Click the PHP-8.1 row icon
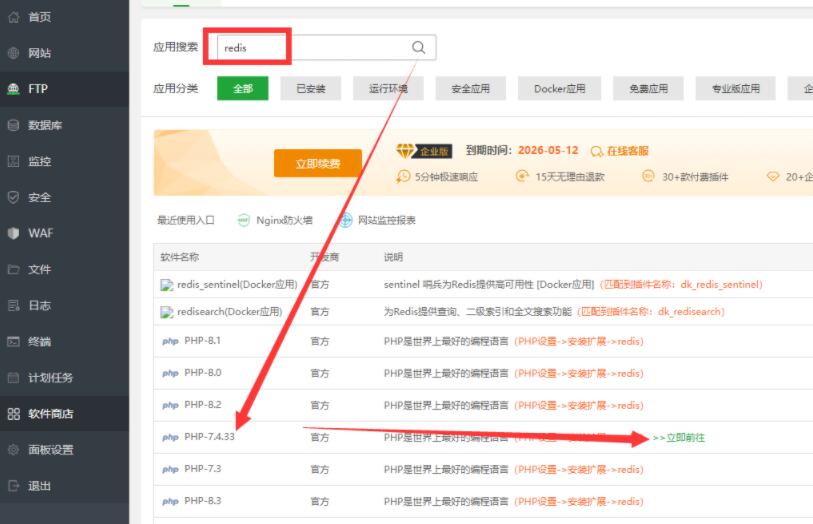 point(170,341)
